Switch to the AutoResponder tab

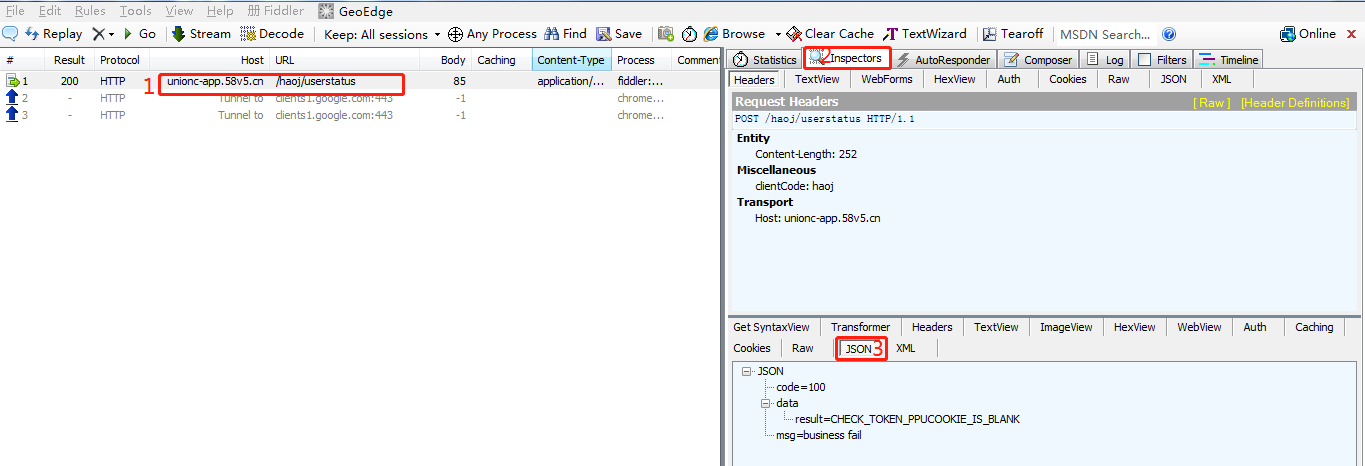[x=943, y=60]
